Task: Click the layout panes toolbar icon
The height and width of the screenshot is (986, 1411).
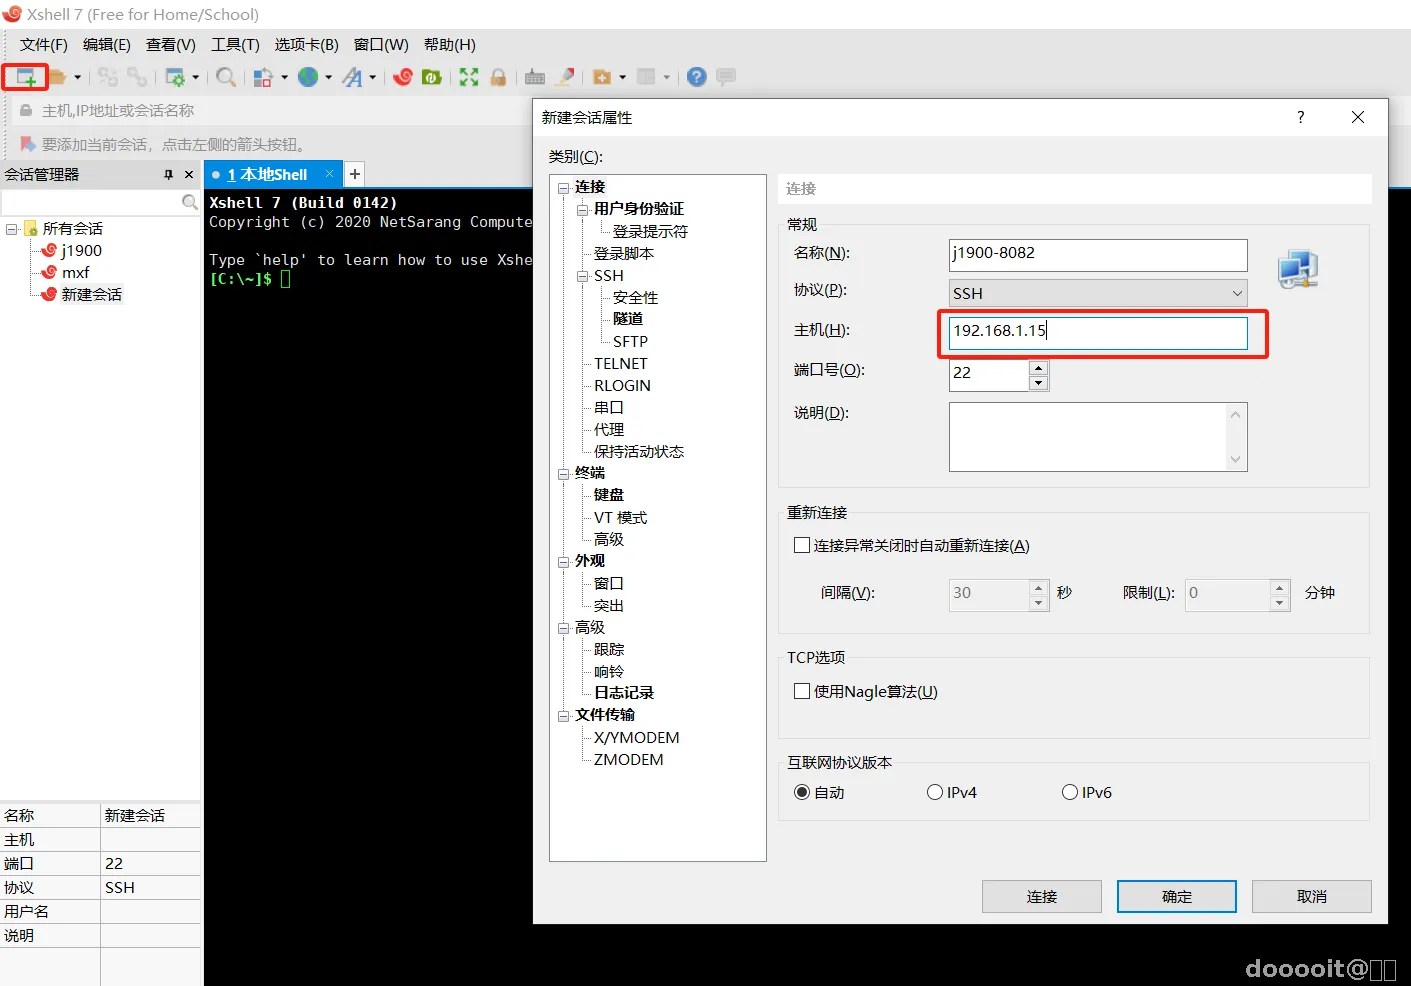Action: click(x=647, y=77)
